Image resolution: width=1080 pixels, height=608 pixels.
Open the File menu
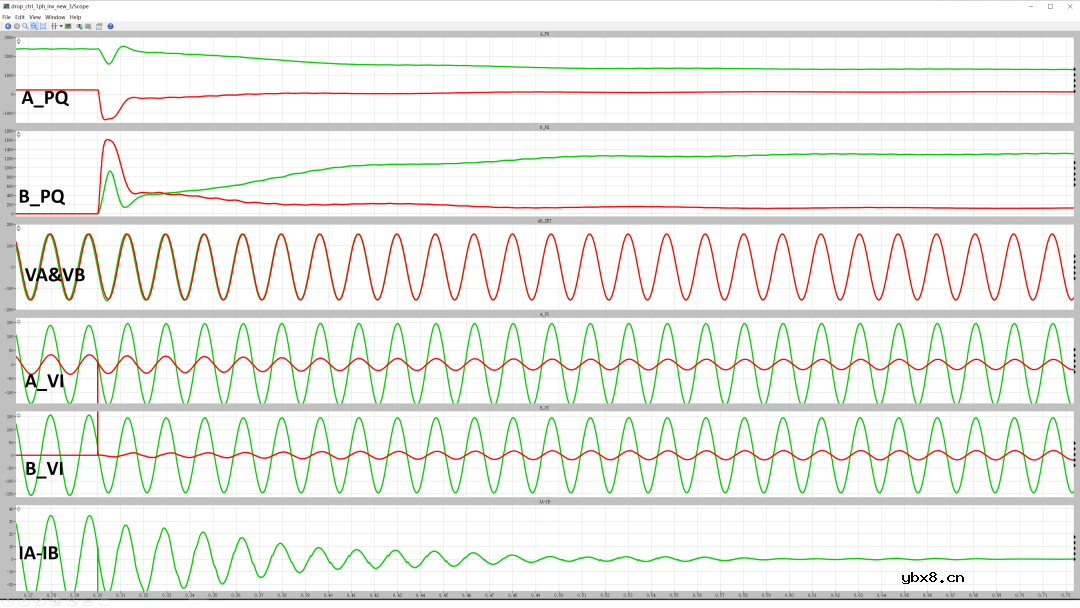pos(6,17)
